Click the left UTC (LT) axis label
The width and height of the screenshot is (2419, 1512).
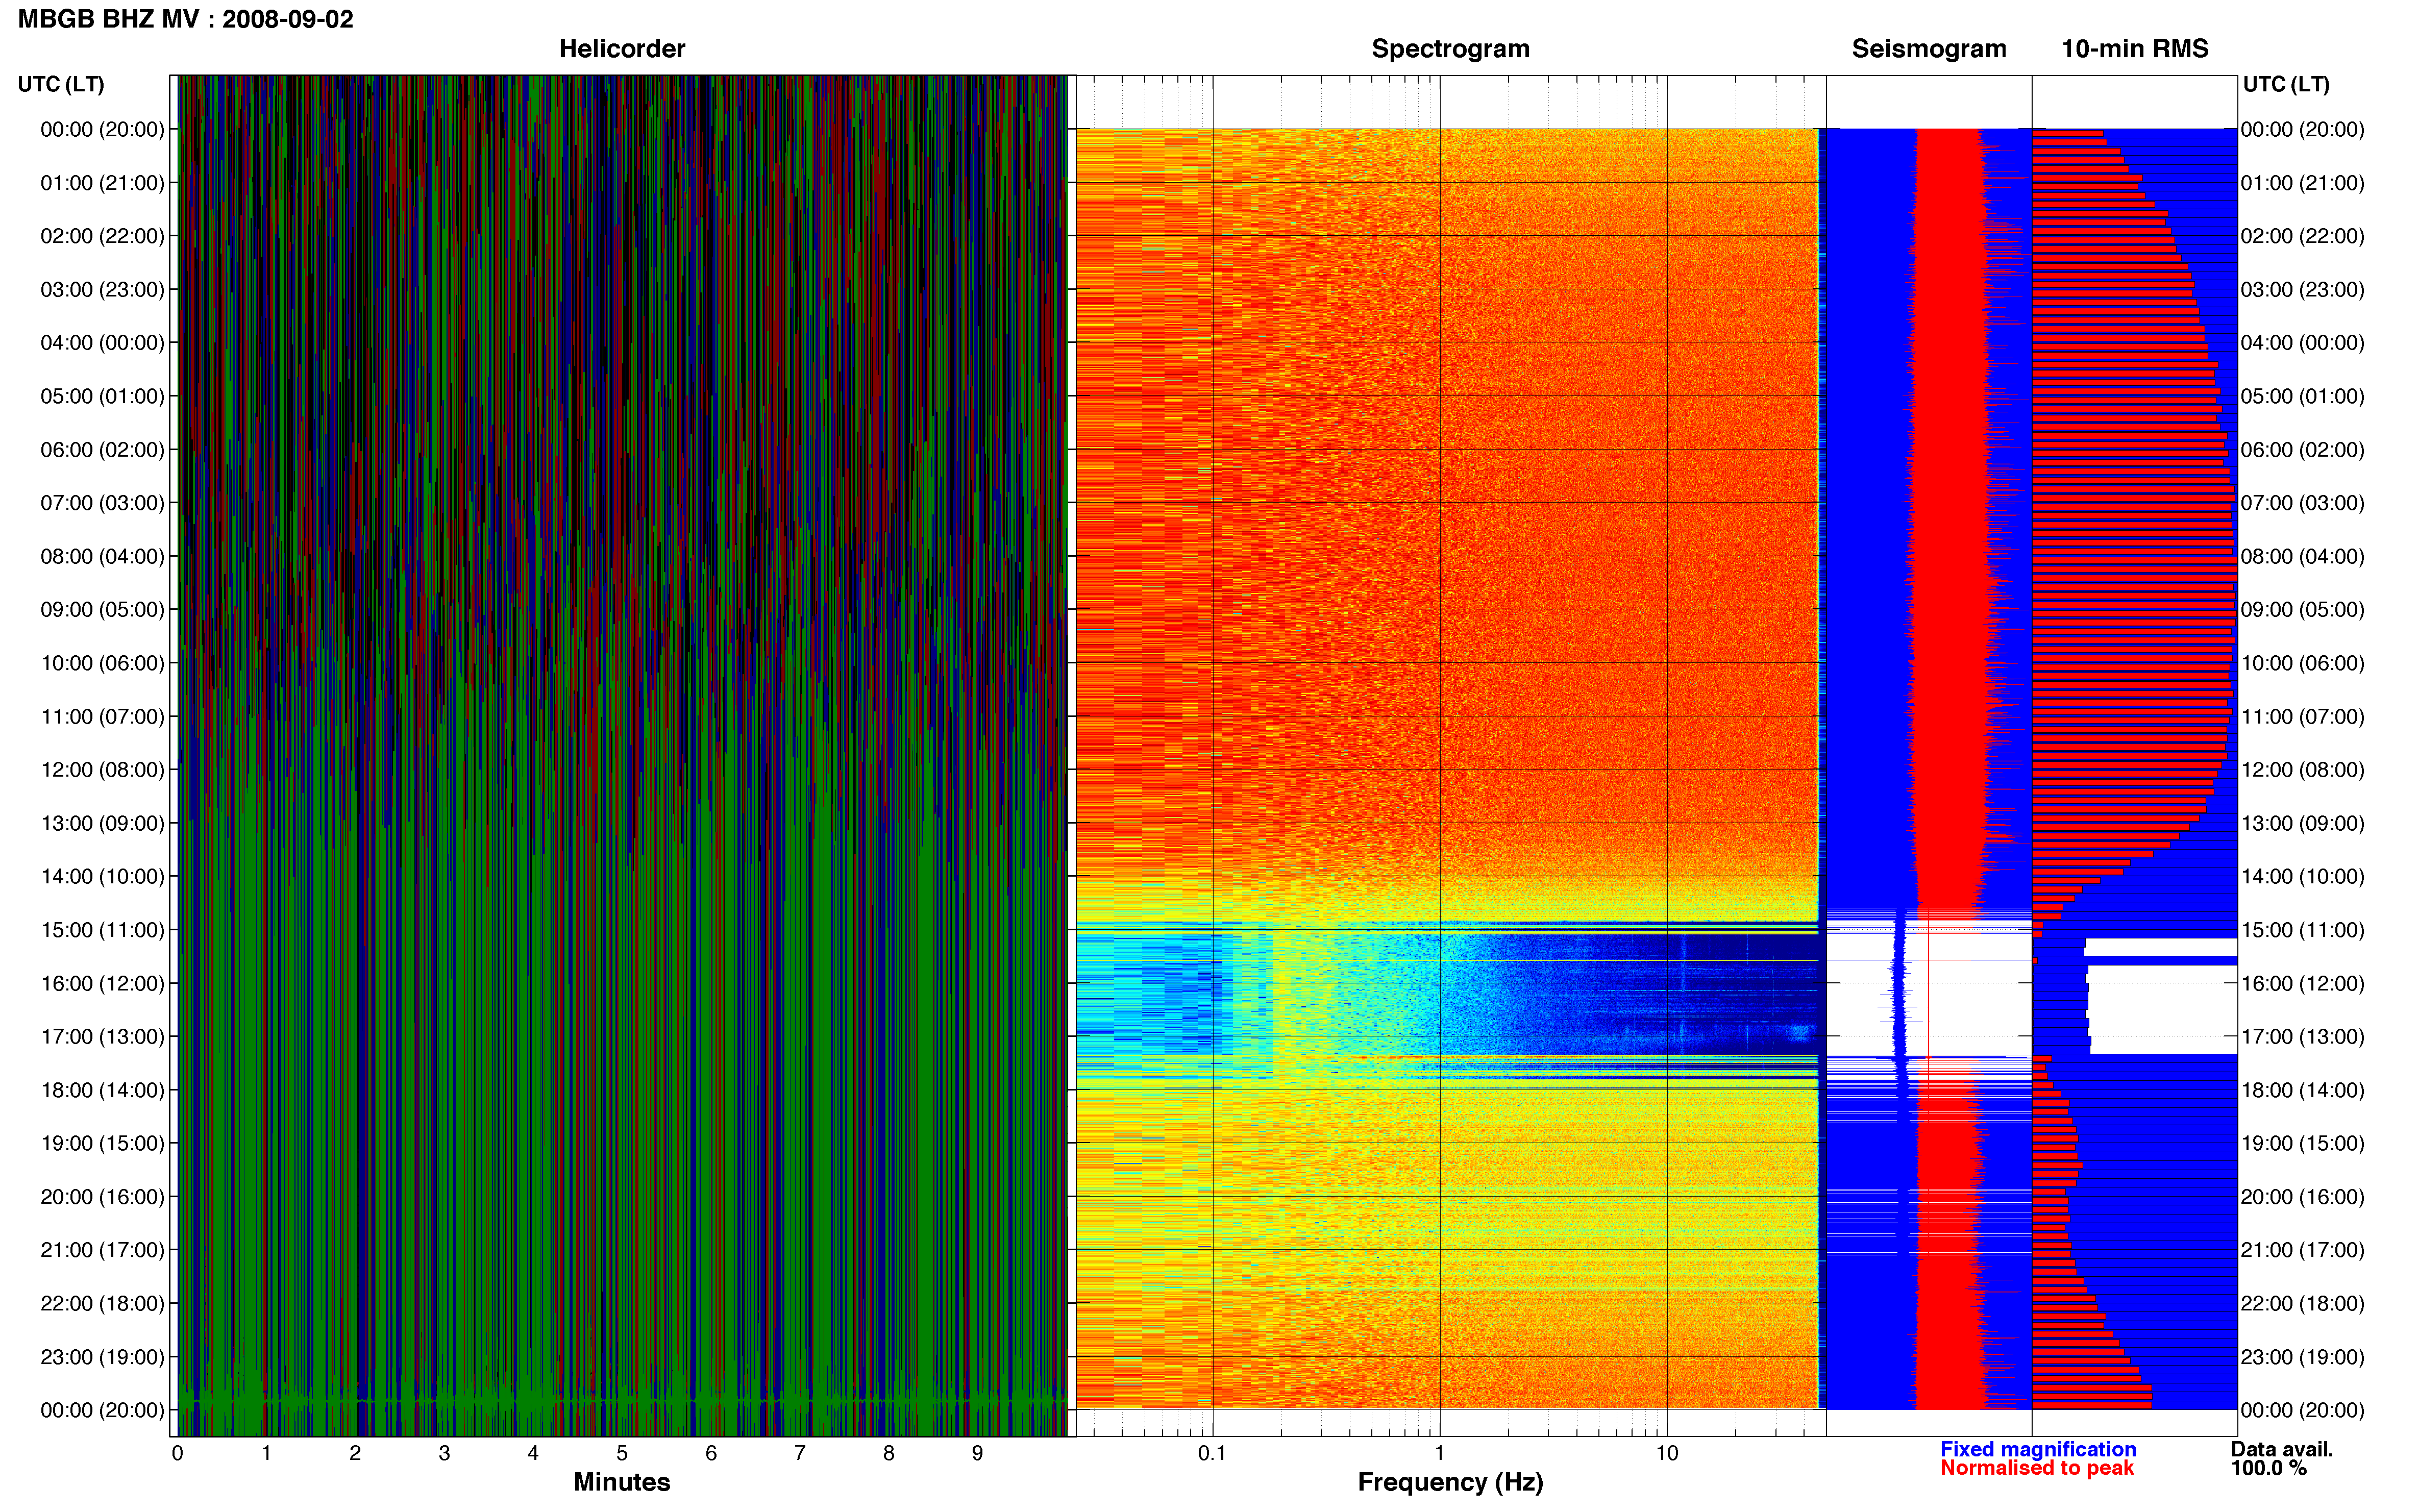61,84
